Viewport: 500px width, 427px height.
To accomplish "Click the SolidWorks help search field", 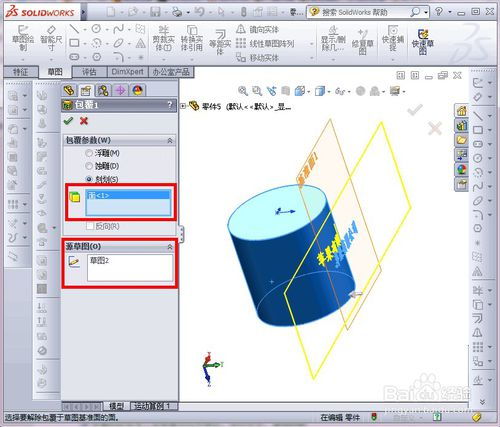I will [363, 12].
